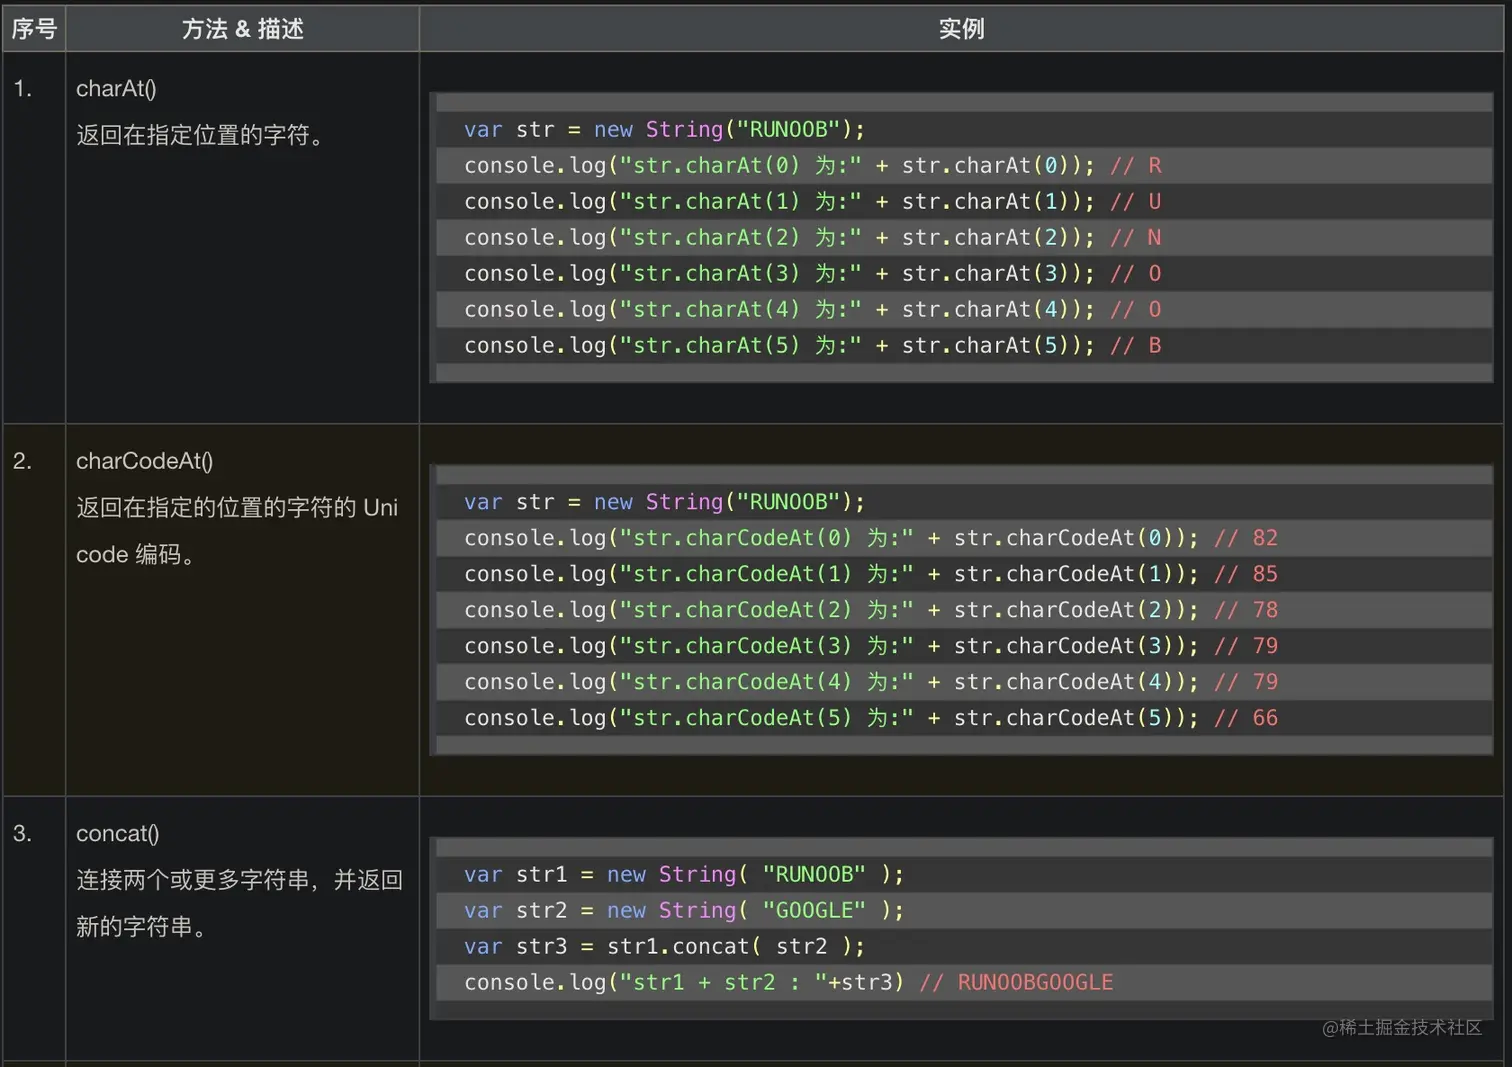The width and height of the screenshot is (1512, 1067).
Task: Click the str.charAt(3) code line
Action: tap(812, 273)
